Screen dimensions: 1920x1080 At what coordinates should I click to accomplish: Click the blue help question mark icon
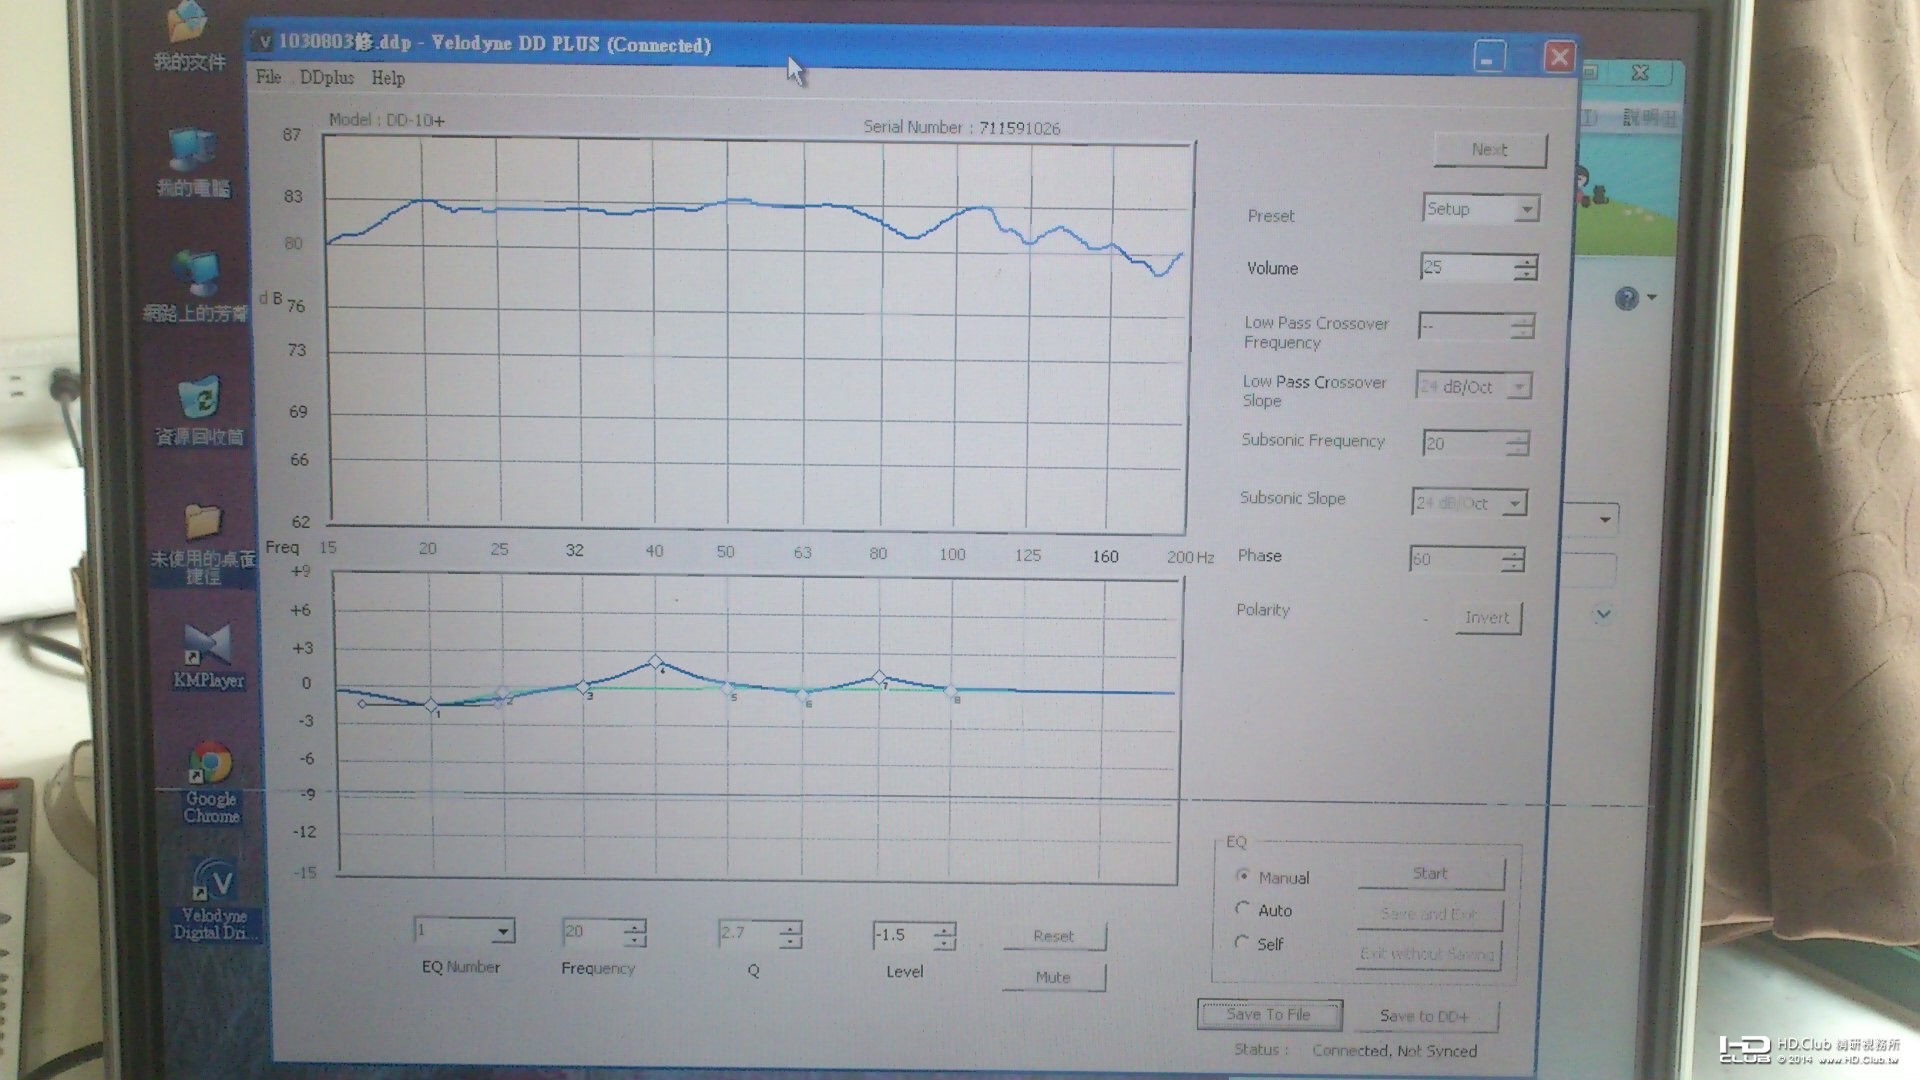coord(1627,298)
